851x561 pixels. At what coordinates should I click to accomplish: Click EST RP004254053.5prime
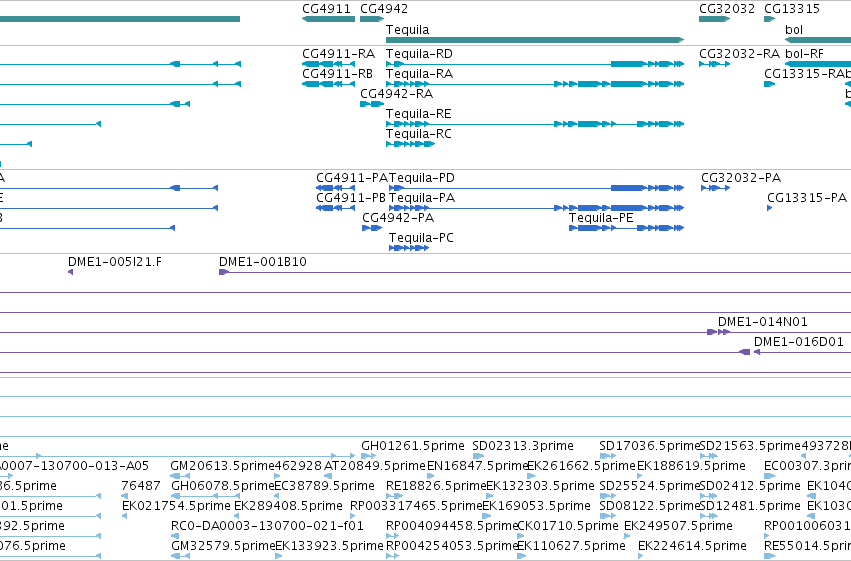click(x=452, y=546)
